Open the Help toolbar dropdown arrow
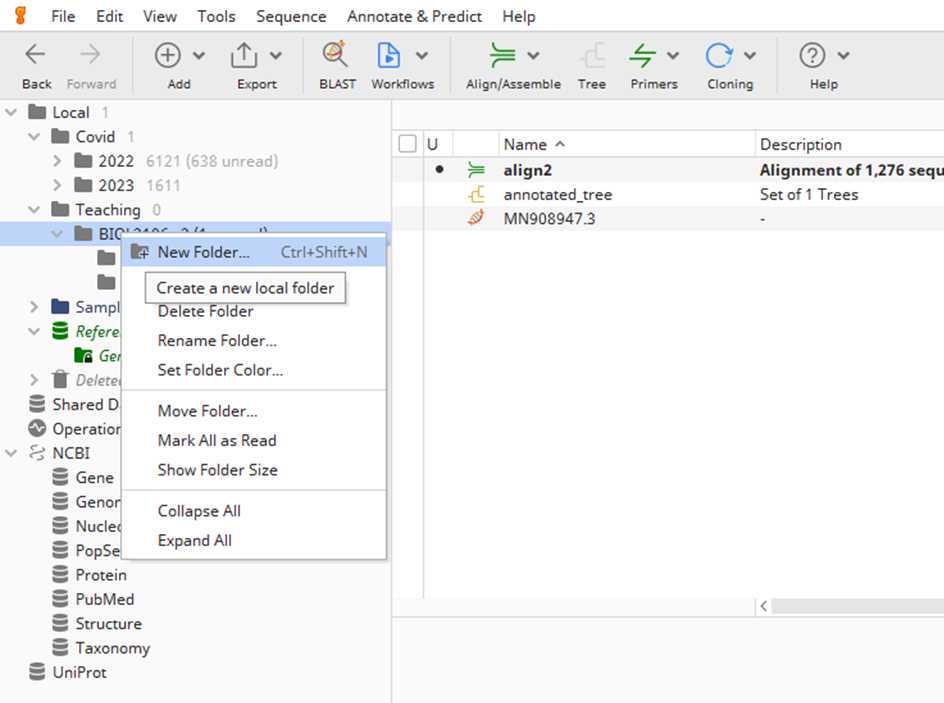Image resolution: width=944 pixels, height=703 pixels. pos(843,56)
